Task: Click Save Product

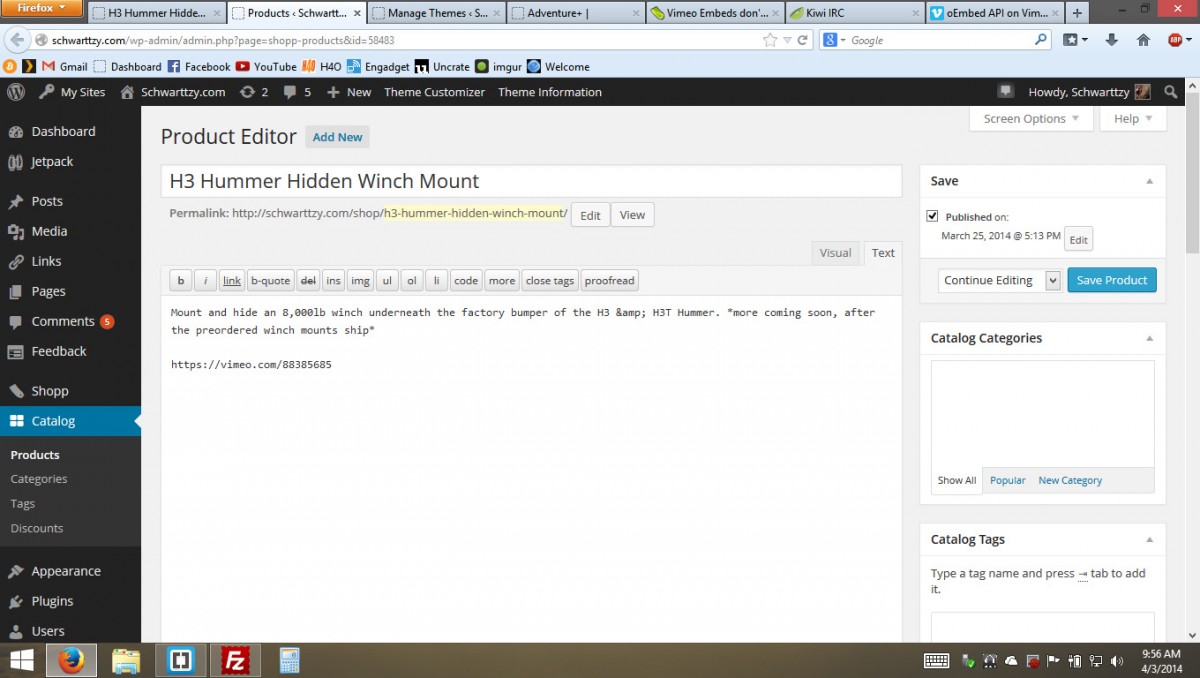Action: pyautogui.click(x=1112, y=280)
